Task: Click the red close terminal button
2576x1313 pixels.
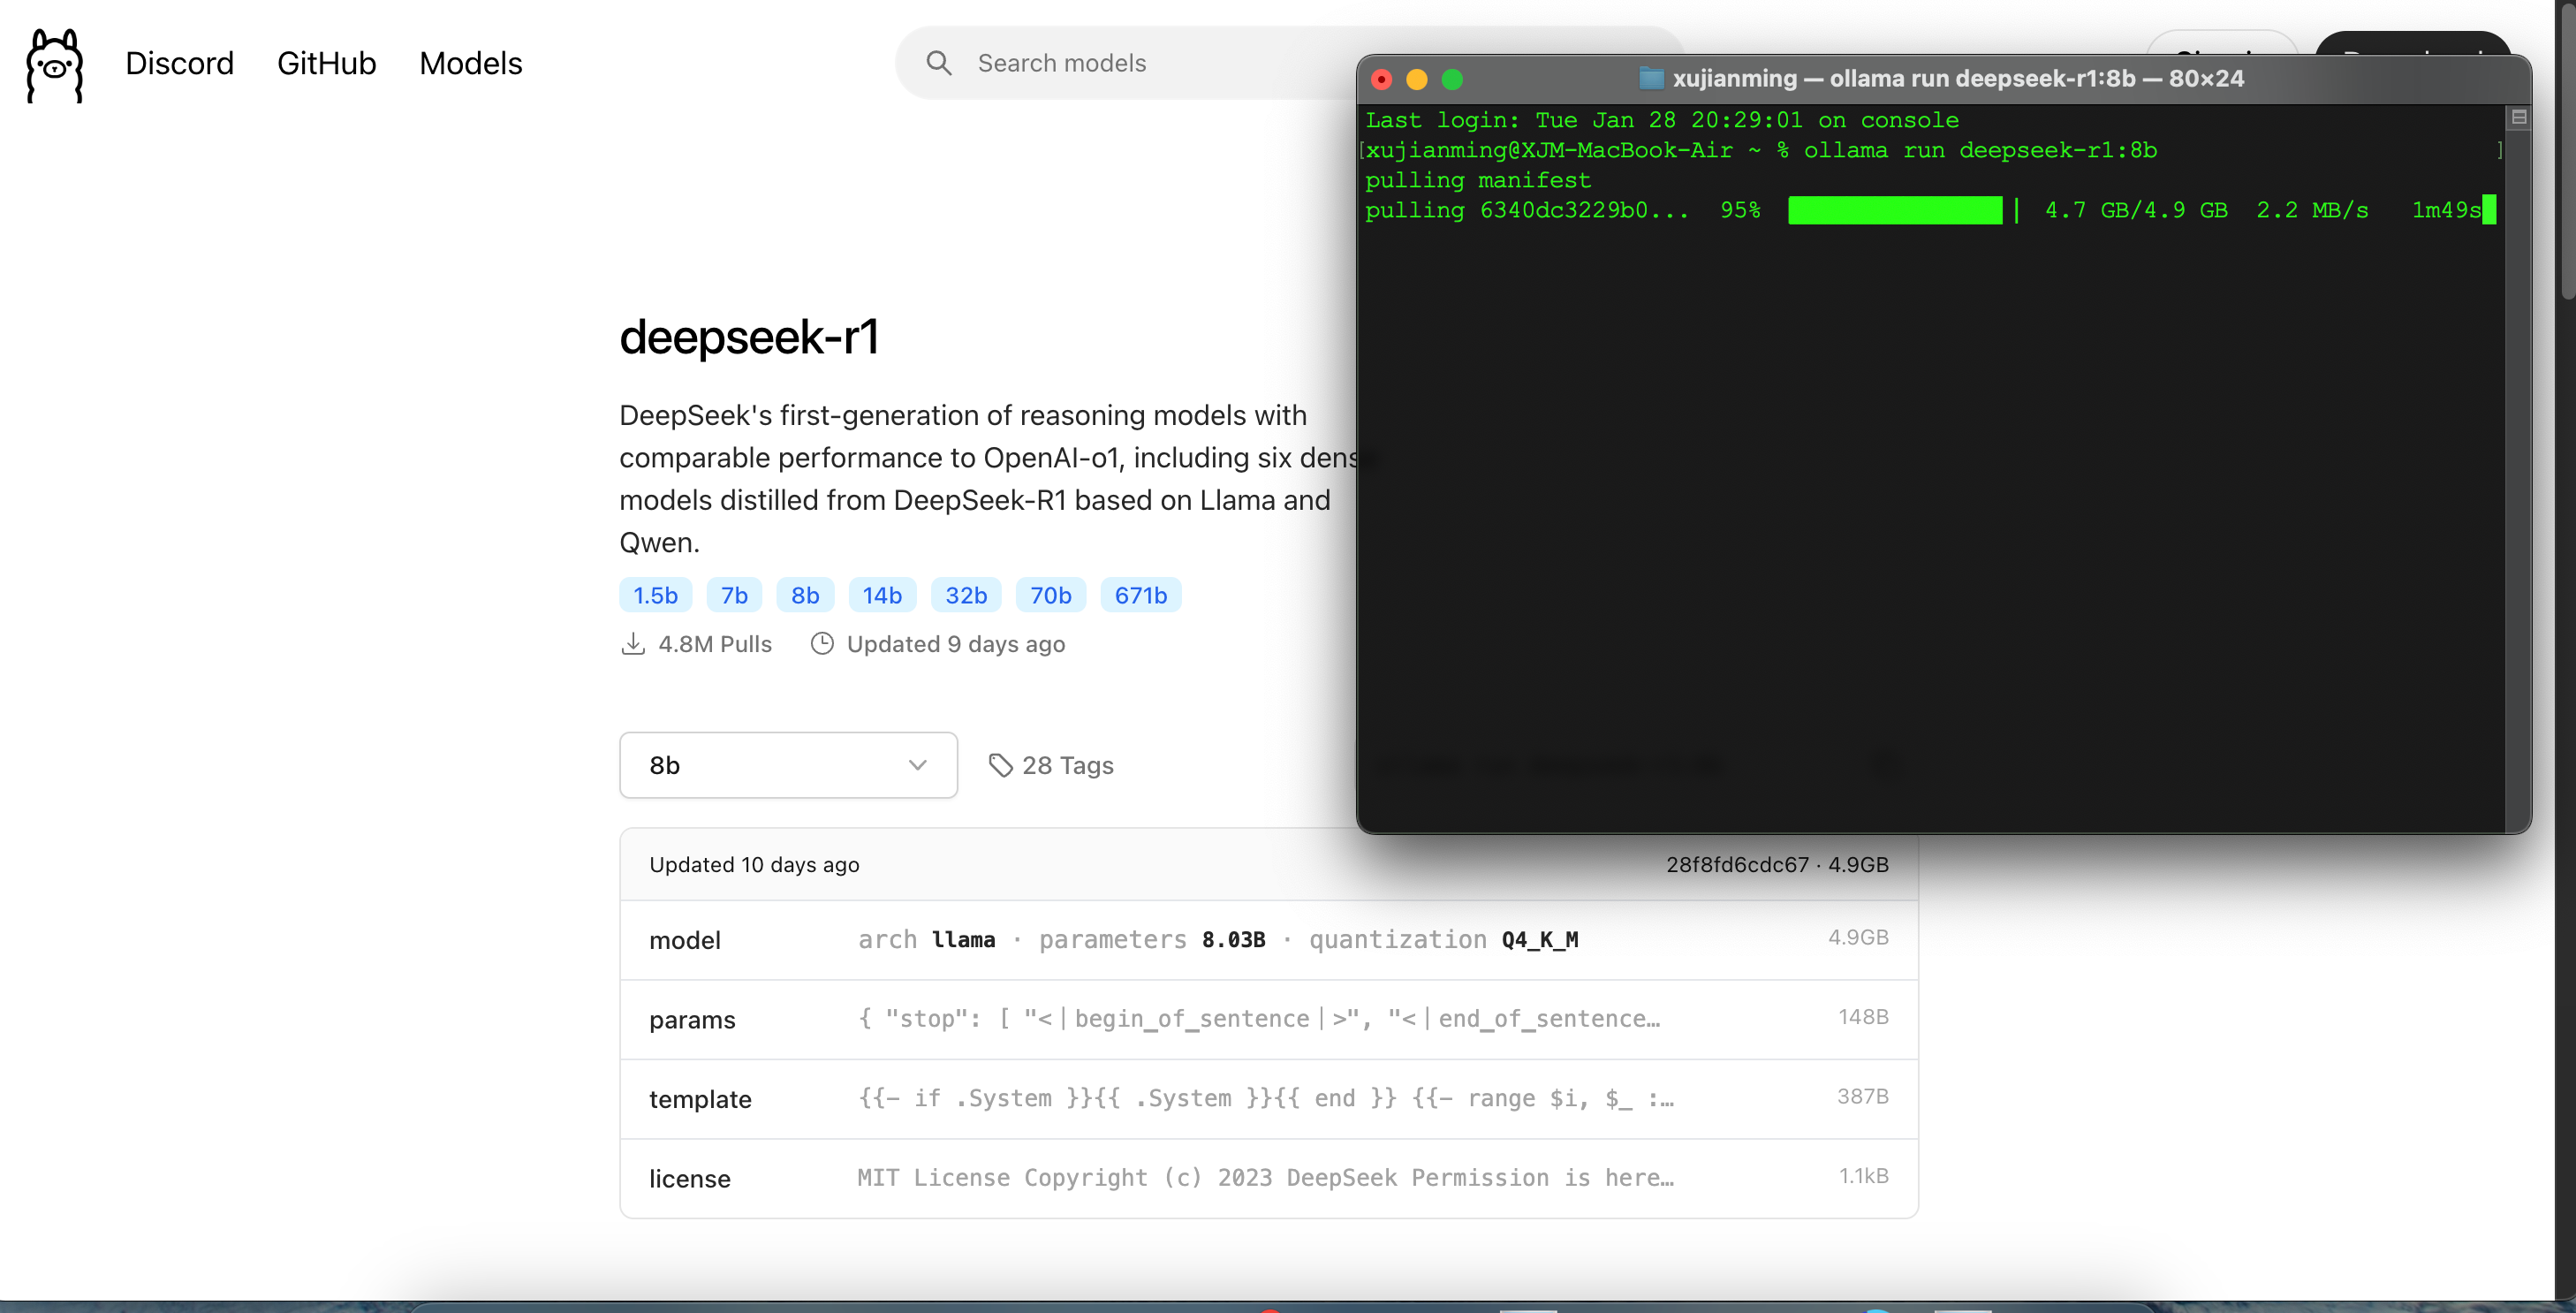Action: (x=1382, y=79)
